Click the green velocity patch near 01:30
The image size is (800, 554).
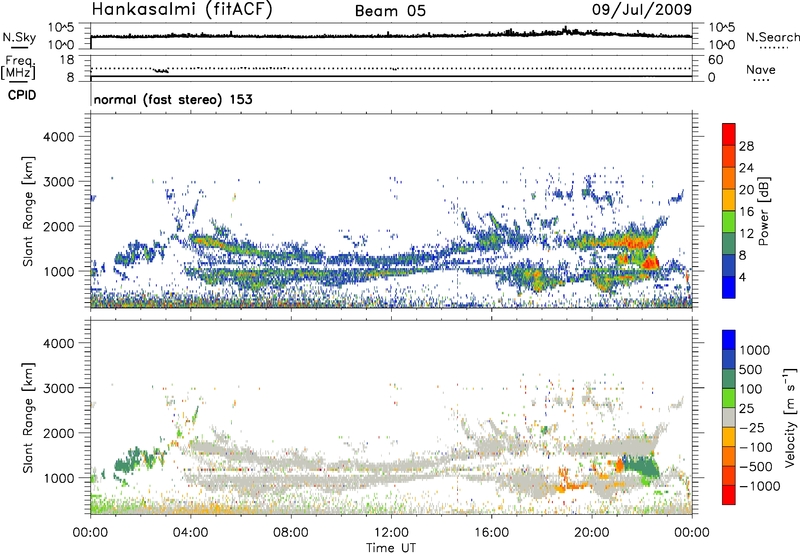pos(128,462)
